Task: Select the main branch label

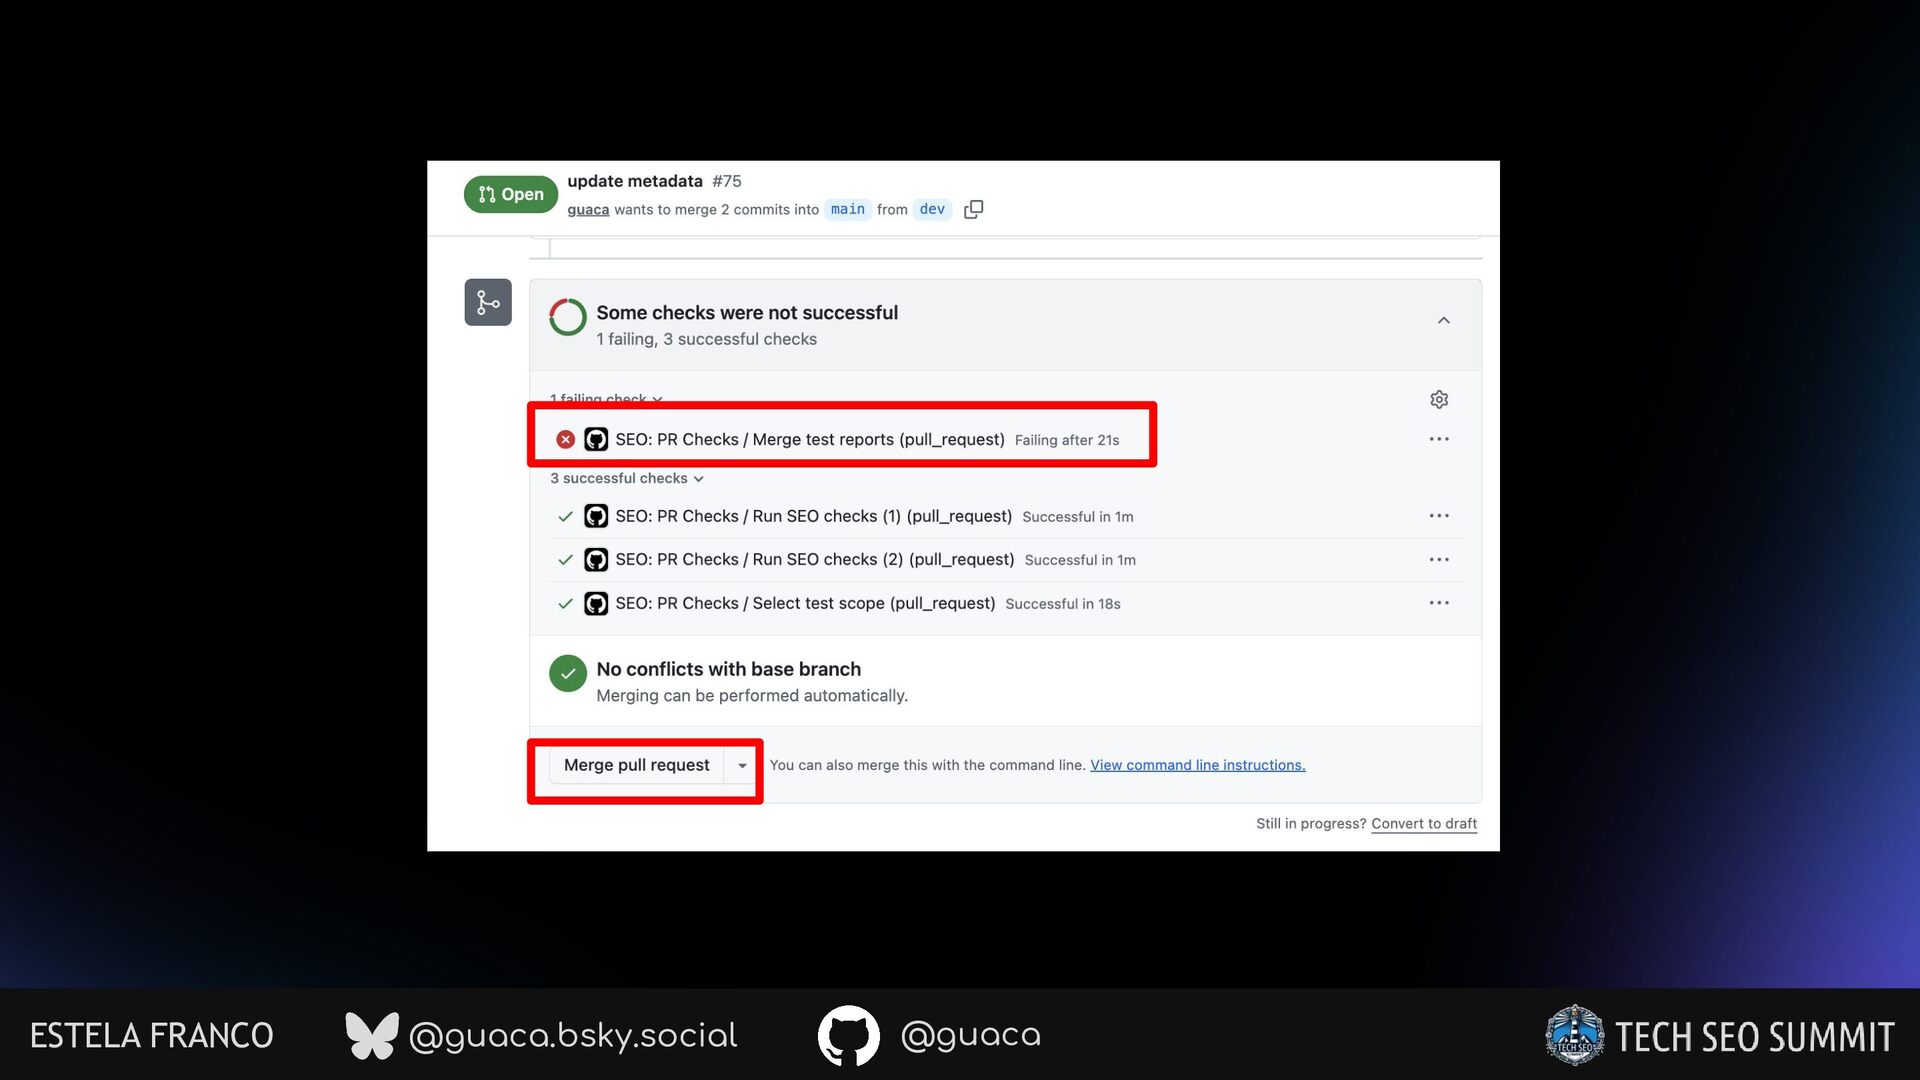Action: click(x=847, y=209)
